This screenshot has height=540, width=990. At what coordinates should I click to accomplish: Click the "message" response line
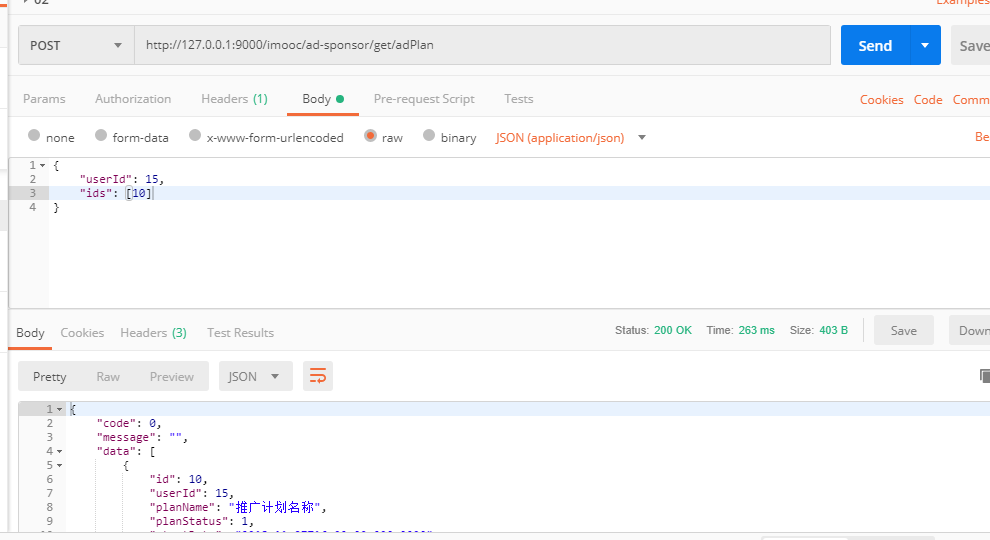click(142, 438)
